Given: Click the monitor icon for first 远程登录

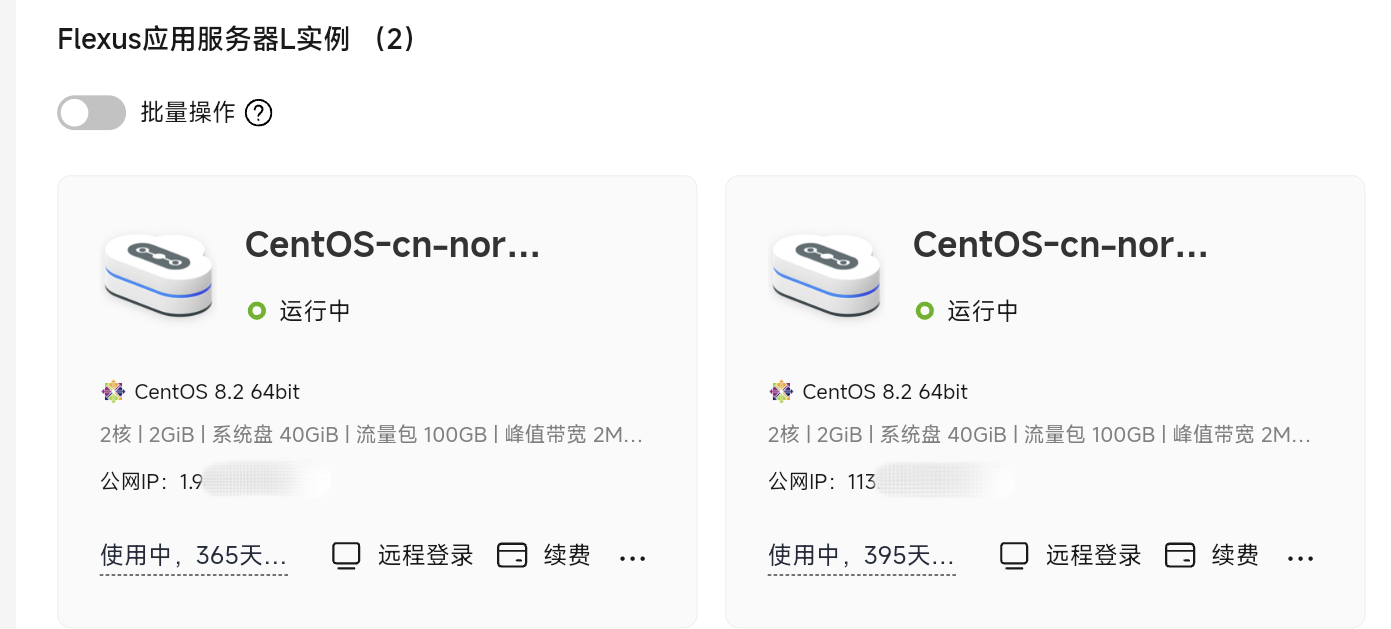Looking at the screenshot, I should [346, 556].
